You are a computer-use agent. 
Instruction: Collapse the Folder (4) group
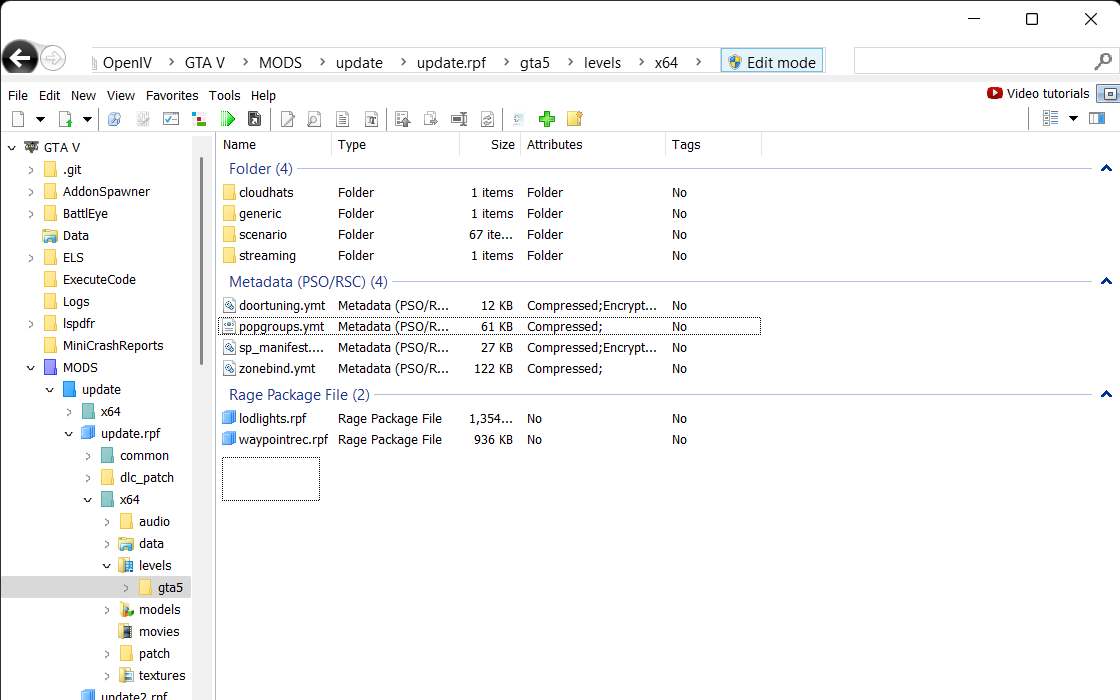[x=1105, y=169]
